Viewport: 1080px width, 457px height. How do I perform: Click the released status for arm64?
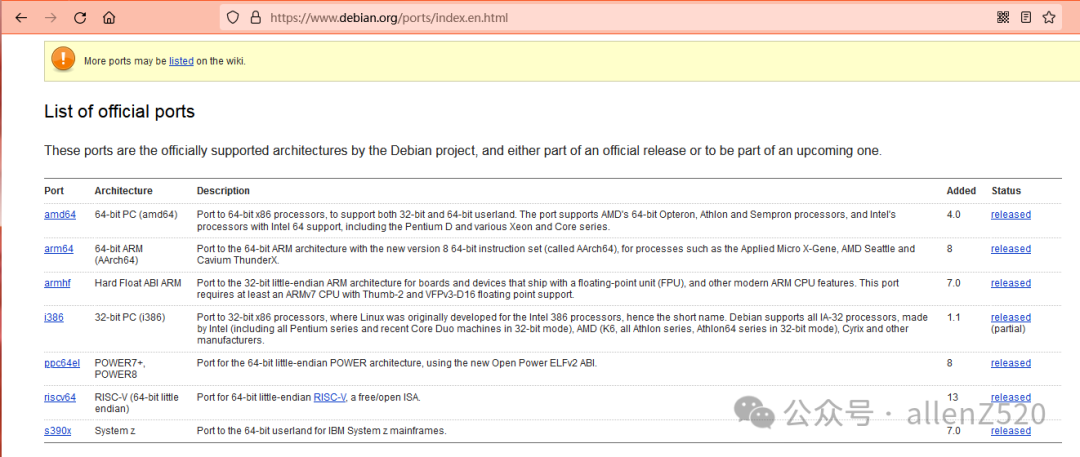coord(1010,248)
